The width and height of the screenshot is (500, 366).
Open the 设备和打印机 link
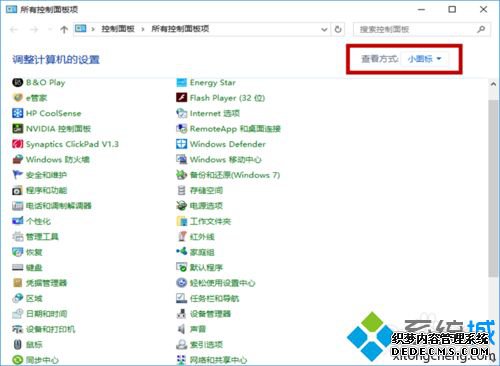tap(50, 329)
